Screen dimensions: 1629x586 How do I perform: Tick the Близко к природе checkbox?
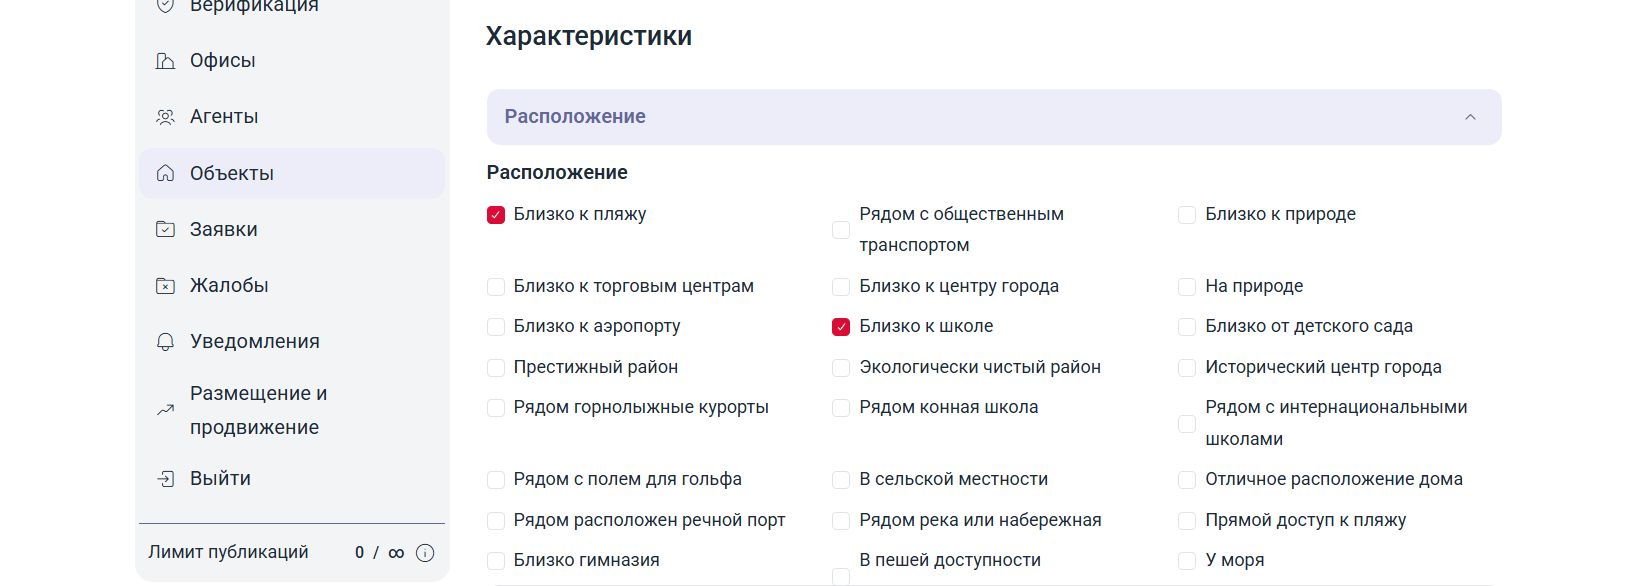point(1187,215)
